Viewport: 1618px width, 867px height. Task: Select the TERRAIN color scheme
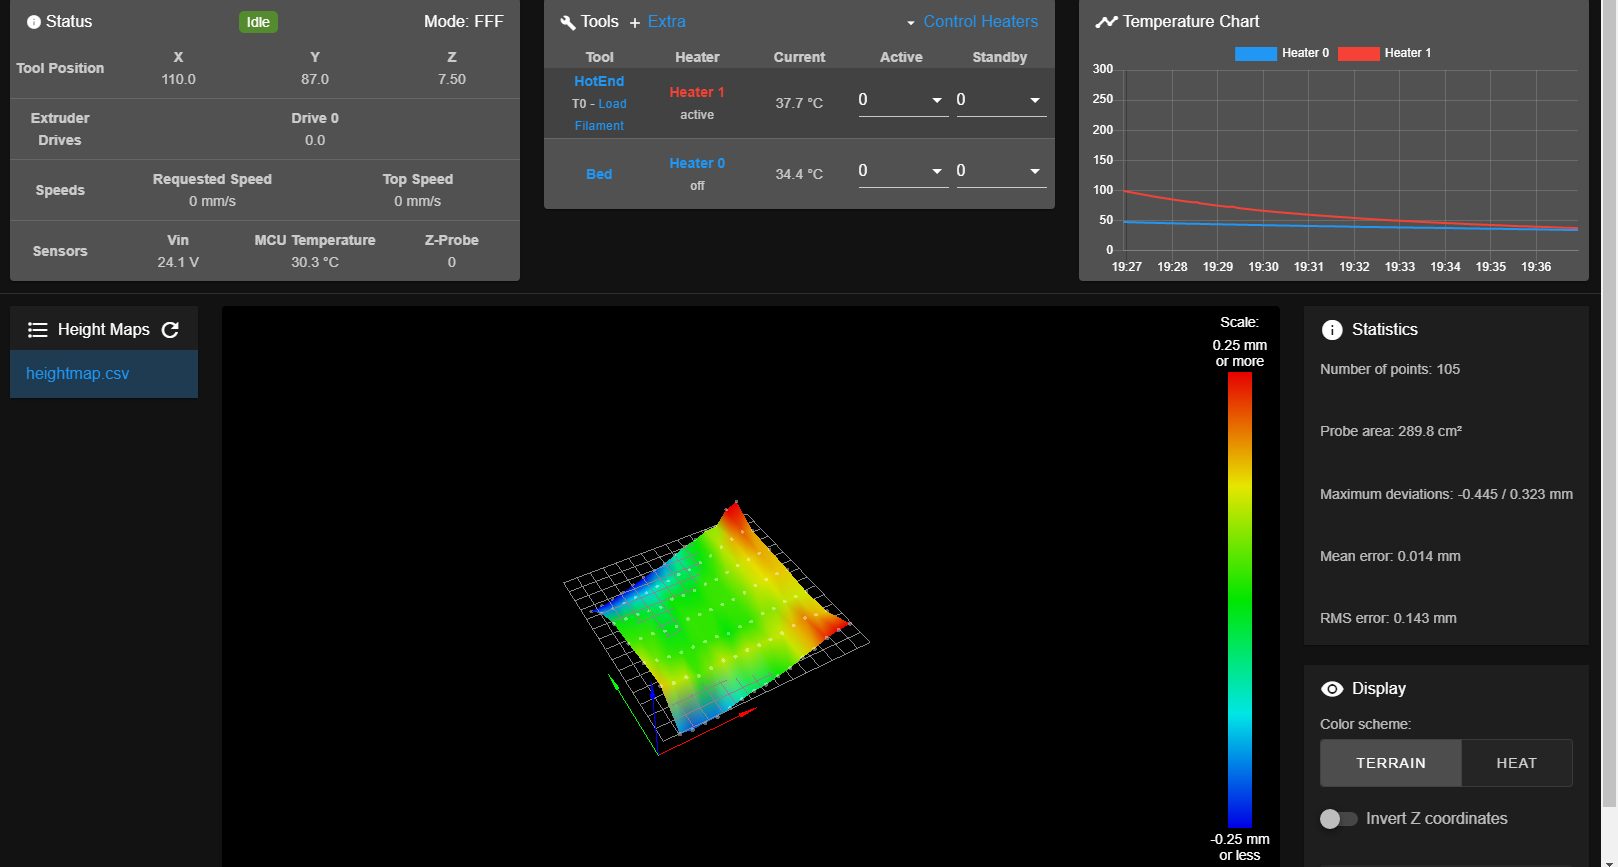pos(1391,763)
